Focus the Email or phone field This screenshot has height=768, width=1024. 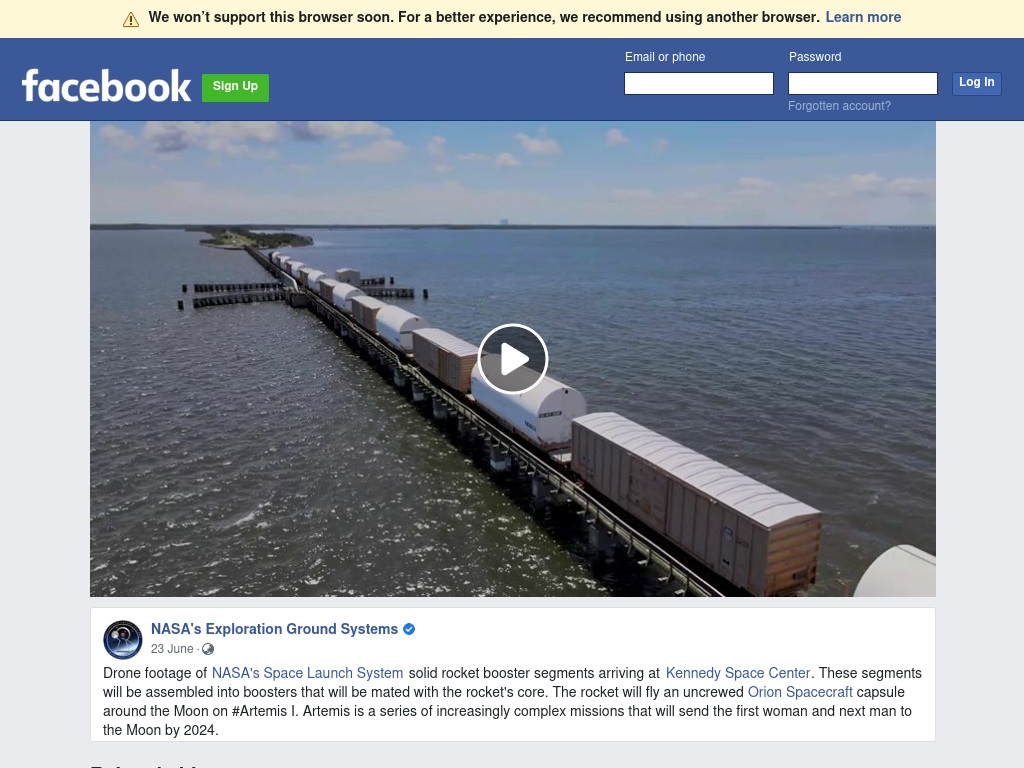[699, 84]
